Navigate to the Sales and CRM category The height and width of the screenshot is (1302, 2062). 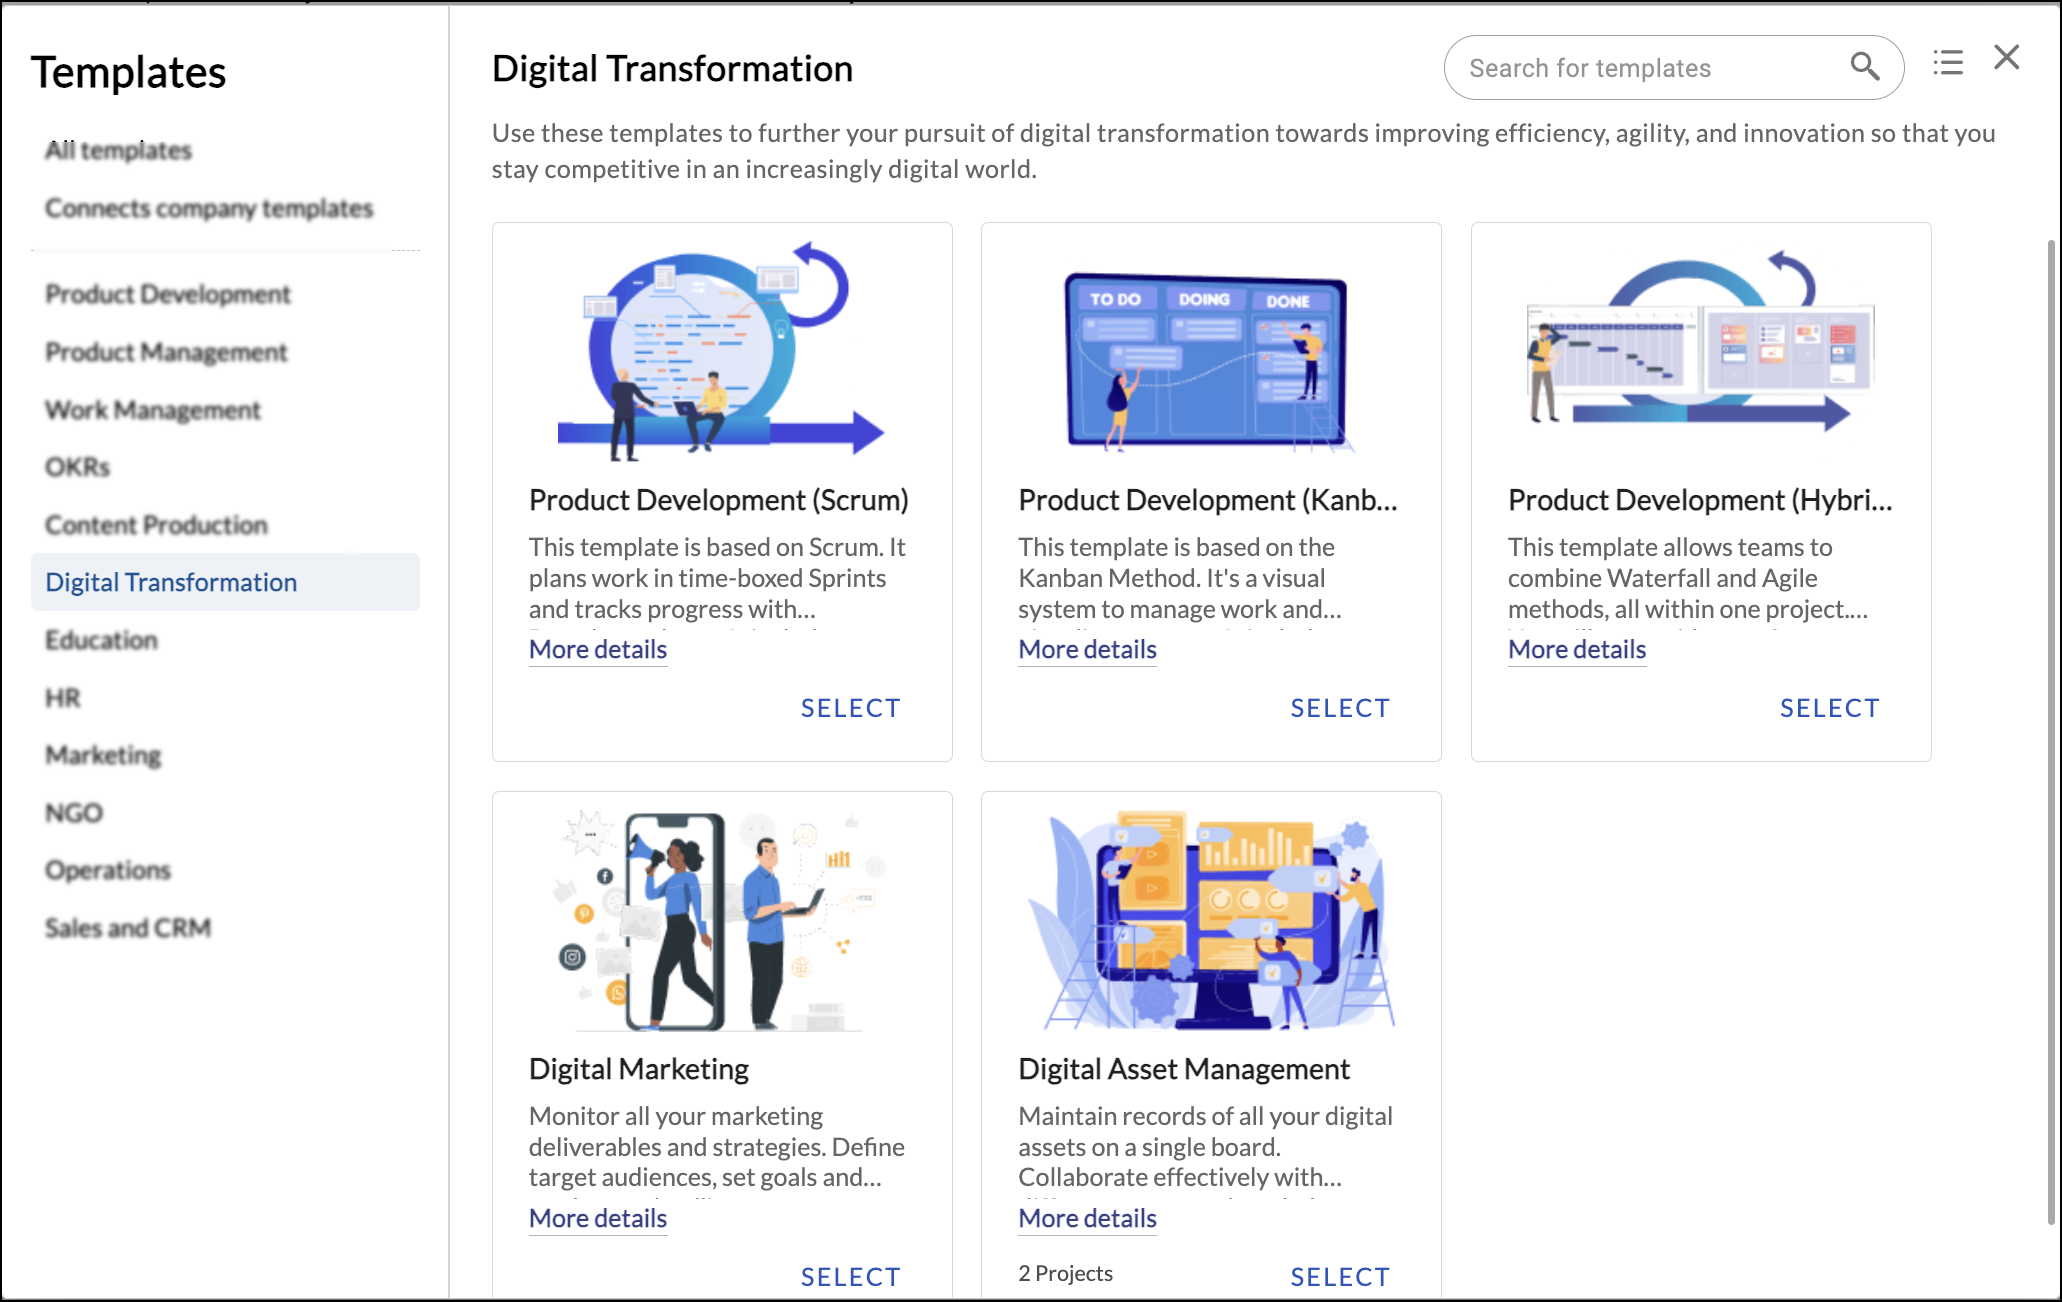pos(129,927)
